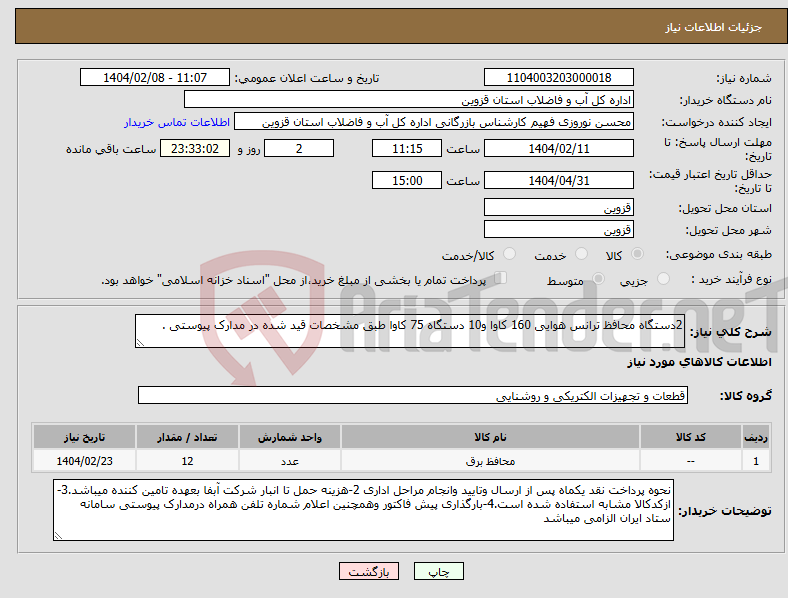Click the جزئیات اطلاعات نیاز header title

pos(714,27)
